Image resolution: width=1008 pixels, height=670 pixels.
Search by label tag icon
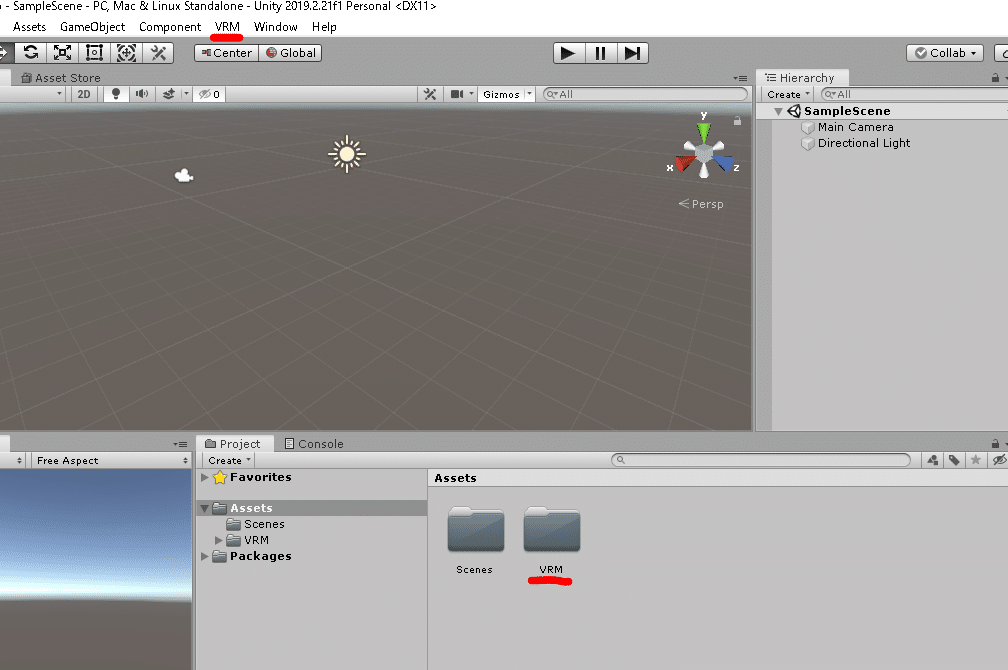[x=954, y=460]
